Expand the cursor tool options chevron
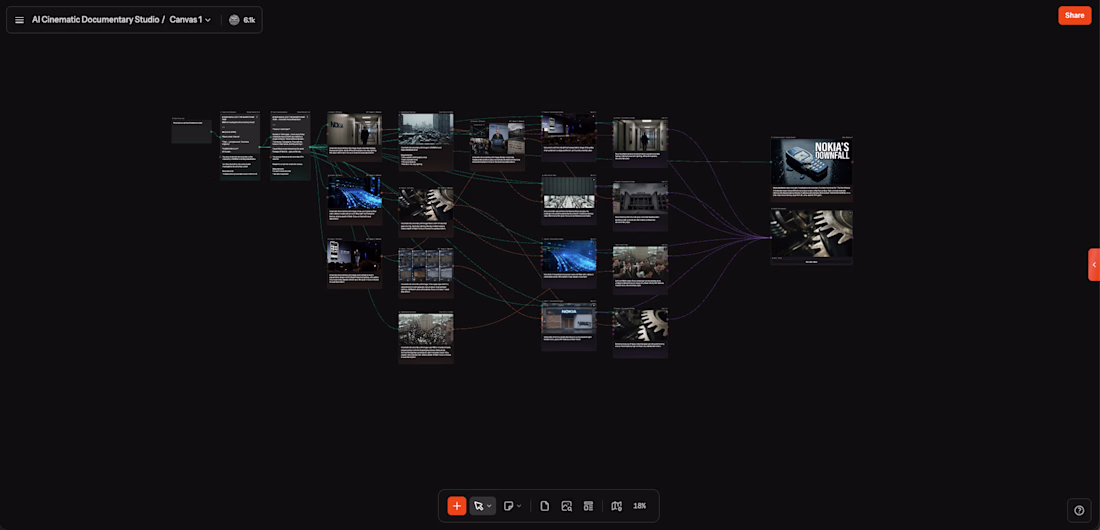Viewport: 1100px width, 530px height. click(490, 506)
